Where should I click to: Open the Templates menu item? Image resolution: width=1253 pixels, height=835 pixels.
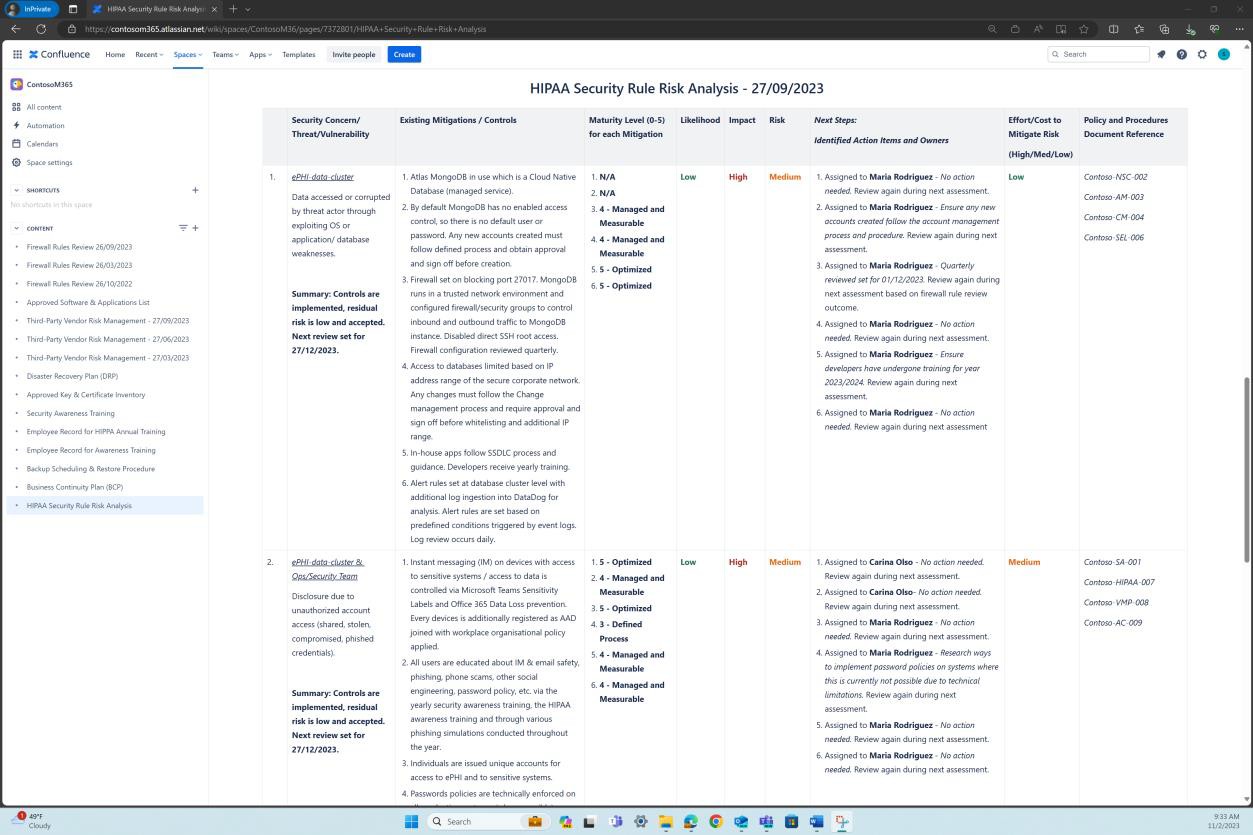click(x=298, y=55)
